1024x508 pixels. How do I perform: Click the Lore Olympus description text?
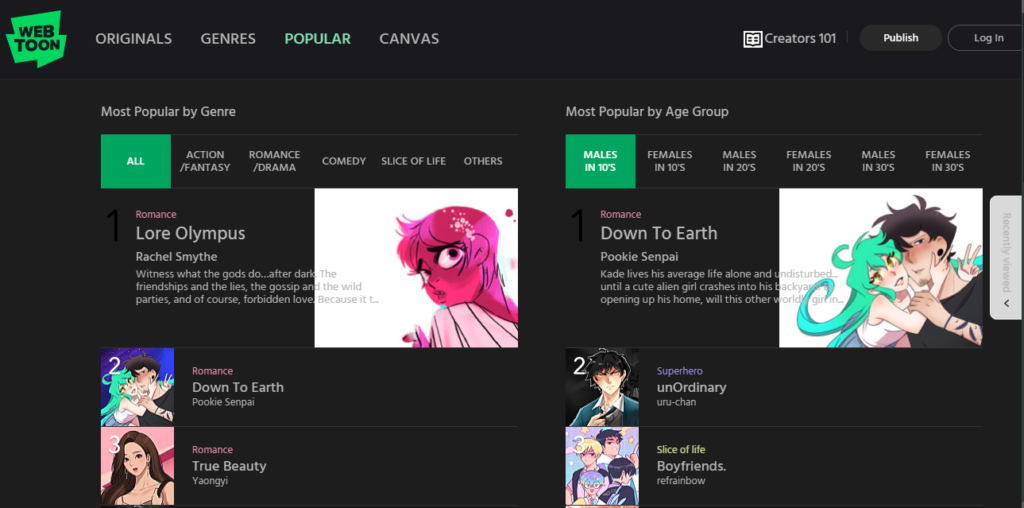(x=257, y=287)
